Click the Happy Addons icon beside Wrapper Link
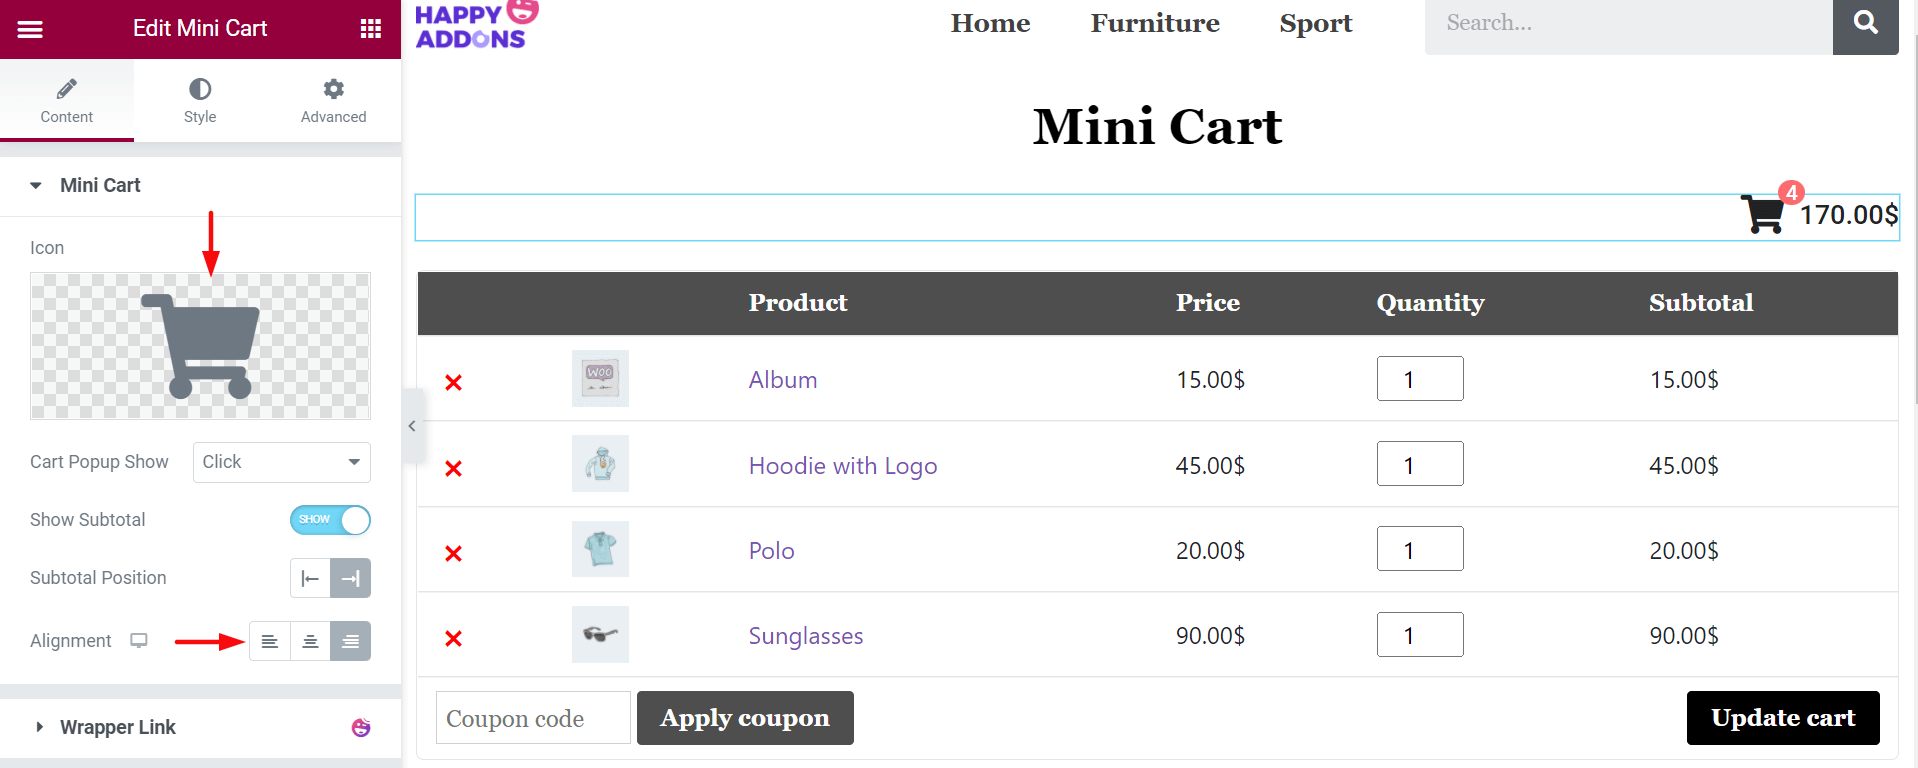Image resolution: width=1918 pixels, height=768 pixels. tap(361, 727)
